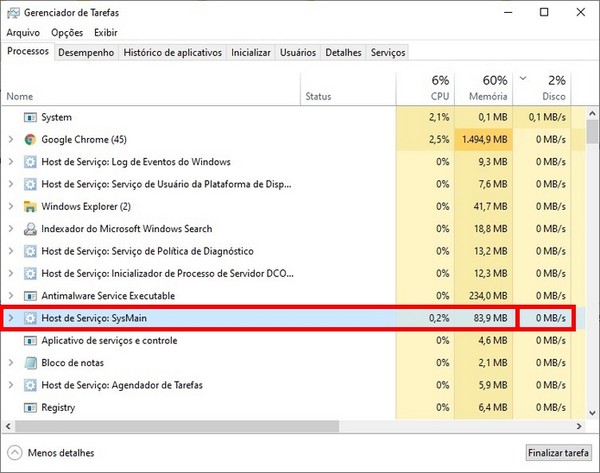Click the Antimalware Service Executable icon
This screenshot has width=600, height=473.
pyautogui.click(x=30, y=296)
